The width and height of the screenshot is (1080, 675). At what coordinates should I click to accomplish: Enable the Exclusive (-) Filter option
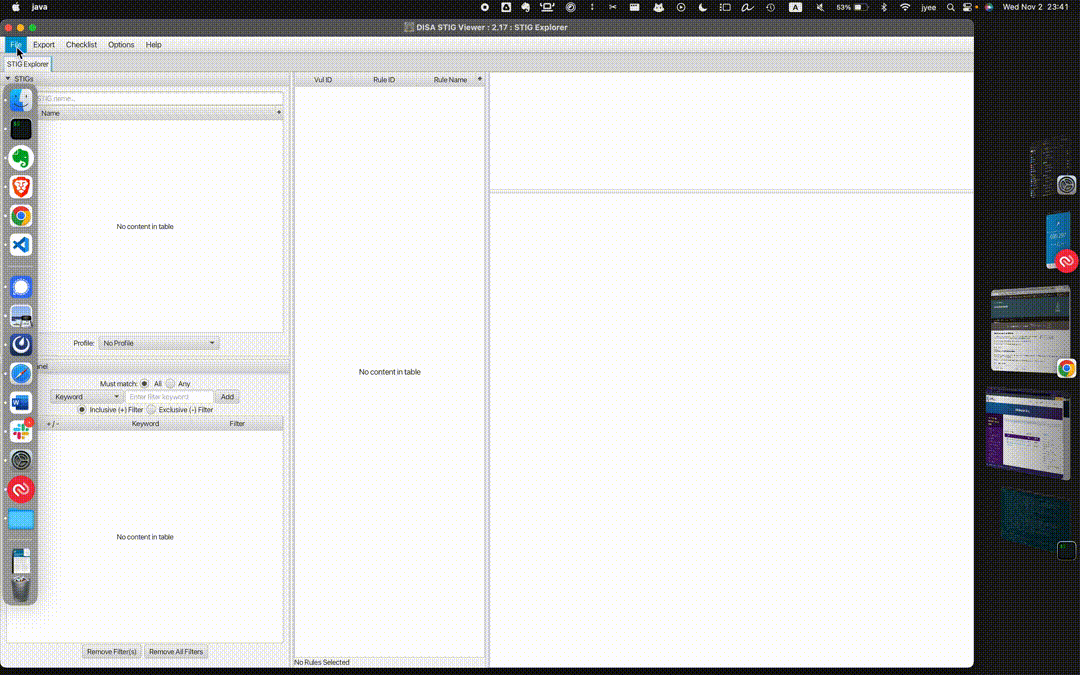pos(152,409)
